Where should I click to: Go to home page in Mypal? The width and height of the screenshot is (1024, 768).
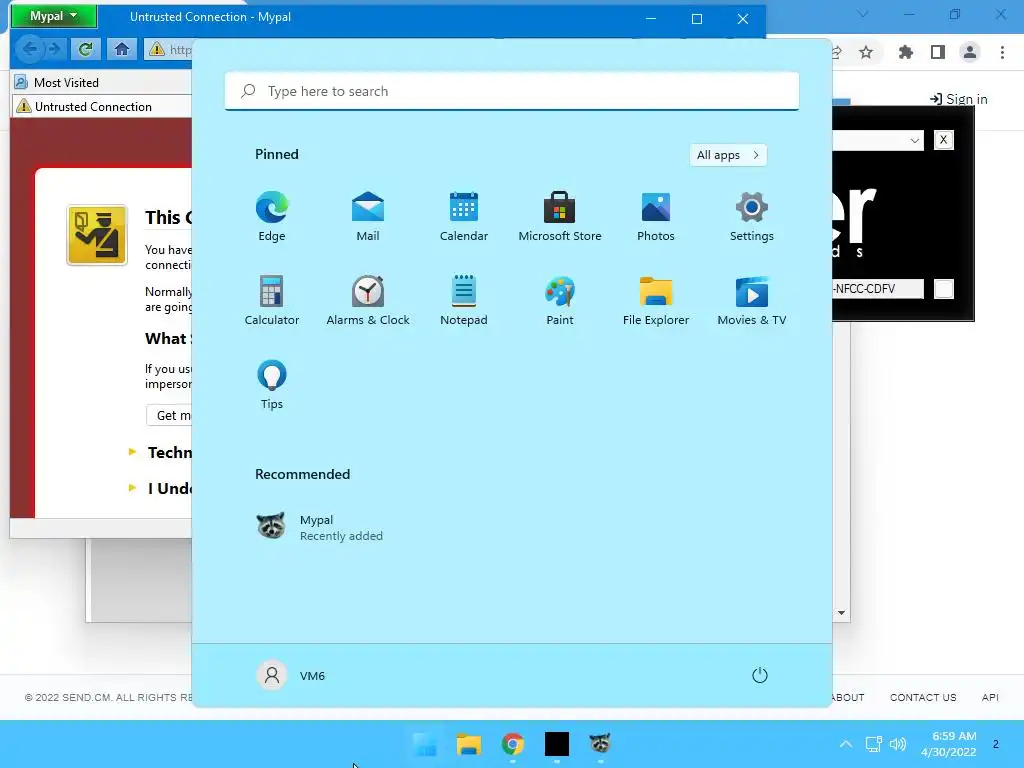[121, 49]
